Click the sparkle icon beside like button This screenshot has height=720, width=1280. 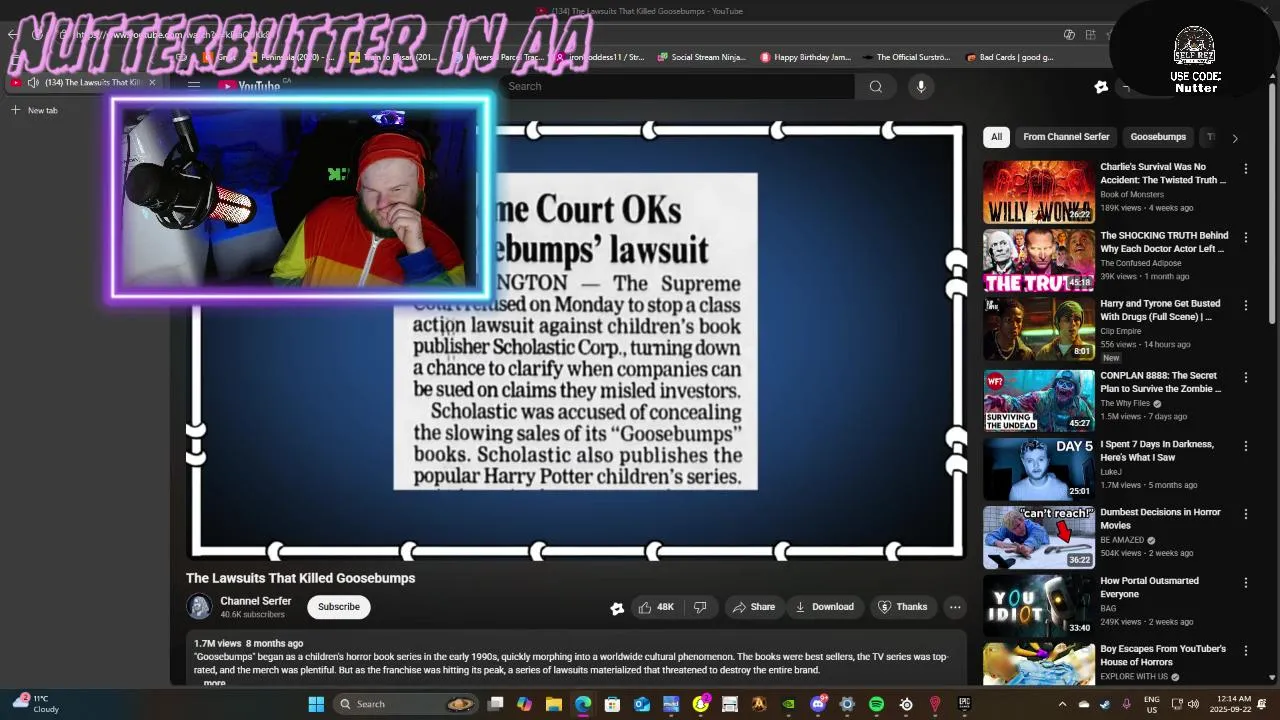[x=617, y=607]
